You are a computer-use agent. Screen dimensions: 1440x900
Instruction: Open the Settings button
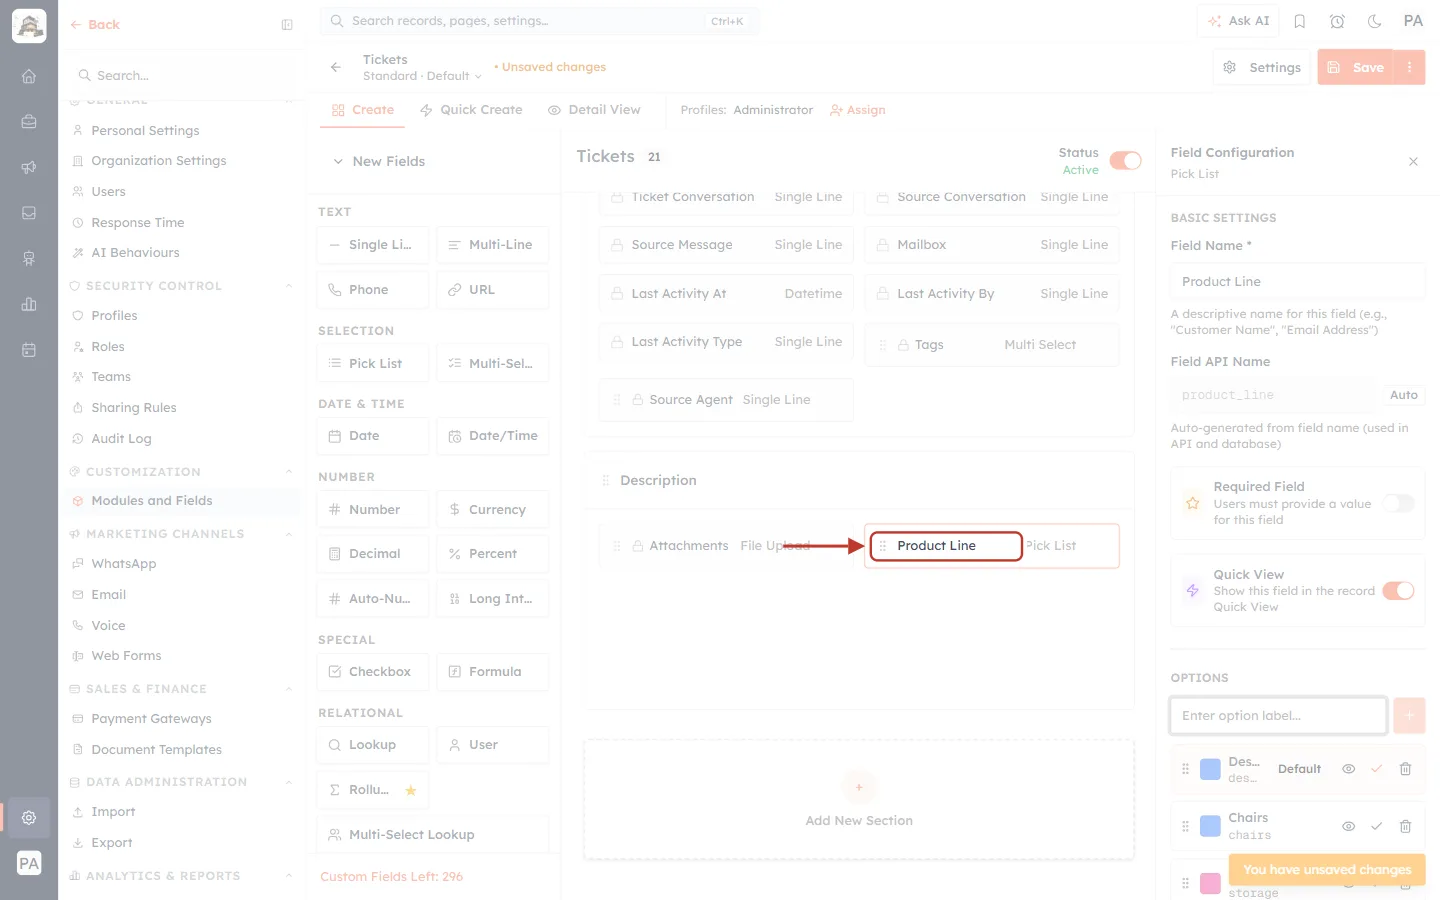click(x=1262, y=67)
